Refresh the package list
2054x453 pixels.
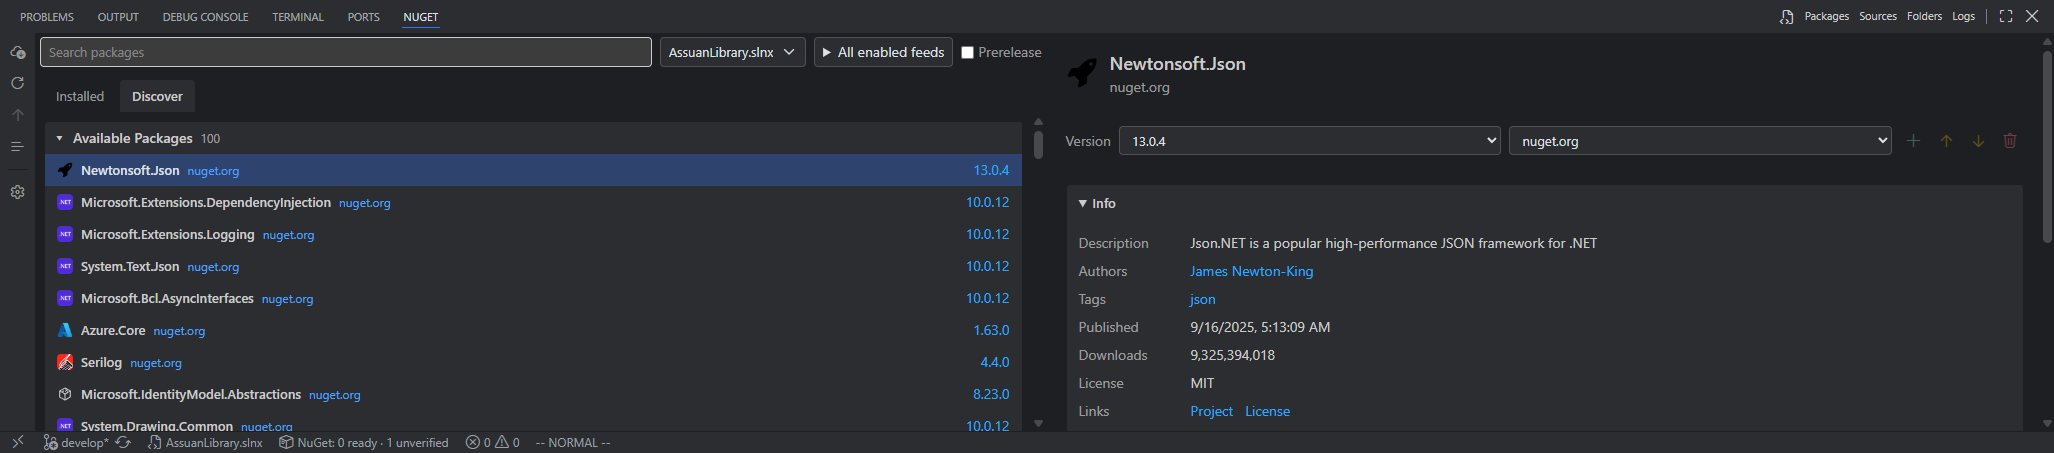click(x=17, y=83)
